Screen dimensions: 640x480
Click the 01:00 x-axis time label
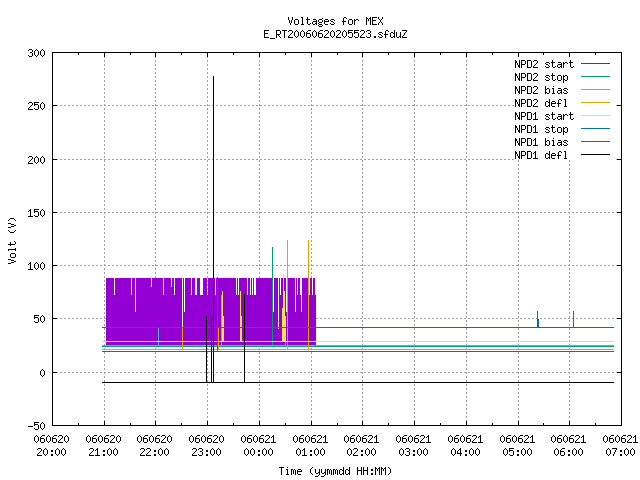click(310, 452)
